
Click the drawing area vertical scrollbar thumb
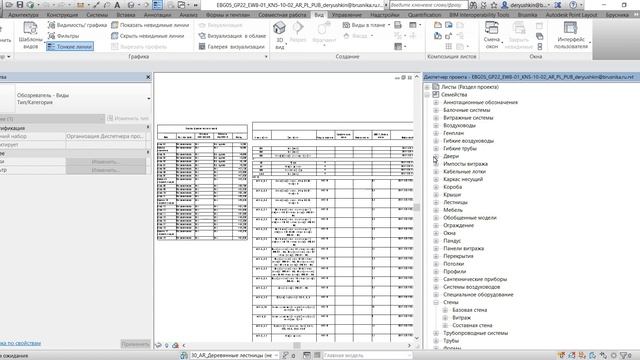click(x=417, y=207)
